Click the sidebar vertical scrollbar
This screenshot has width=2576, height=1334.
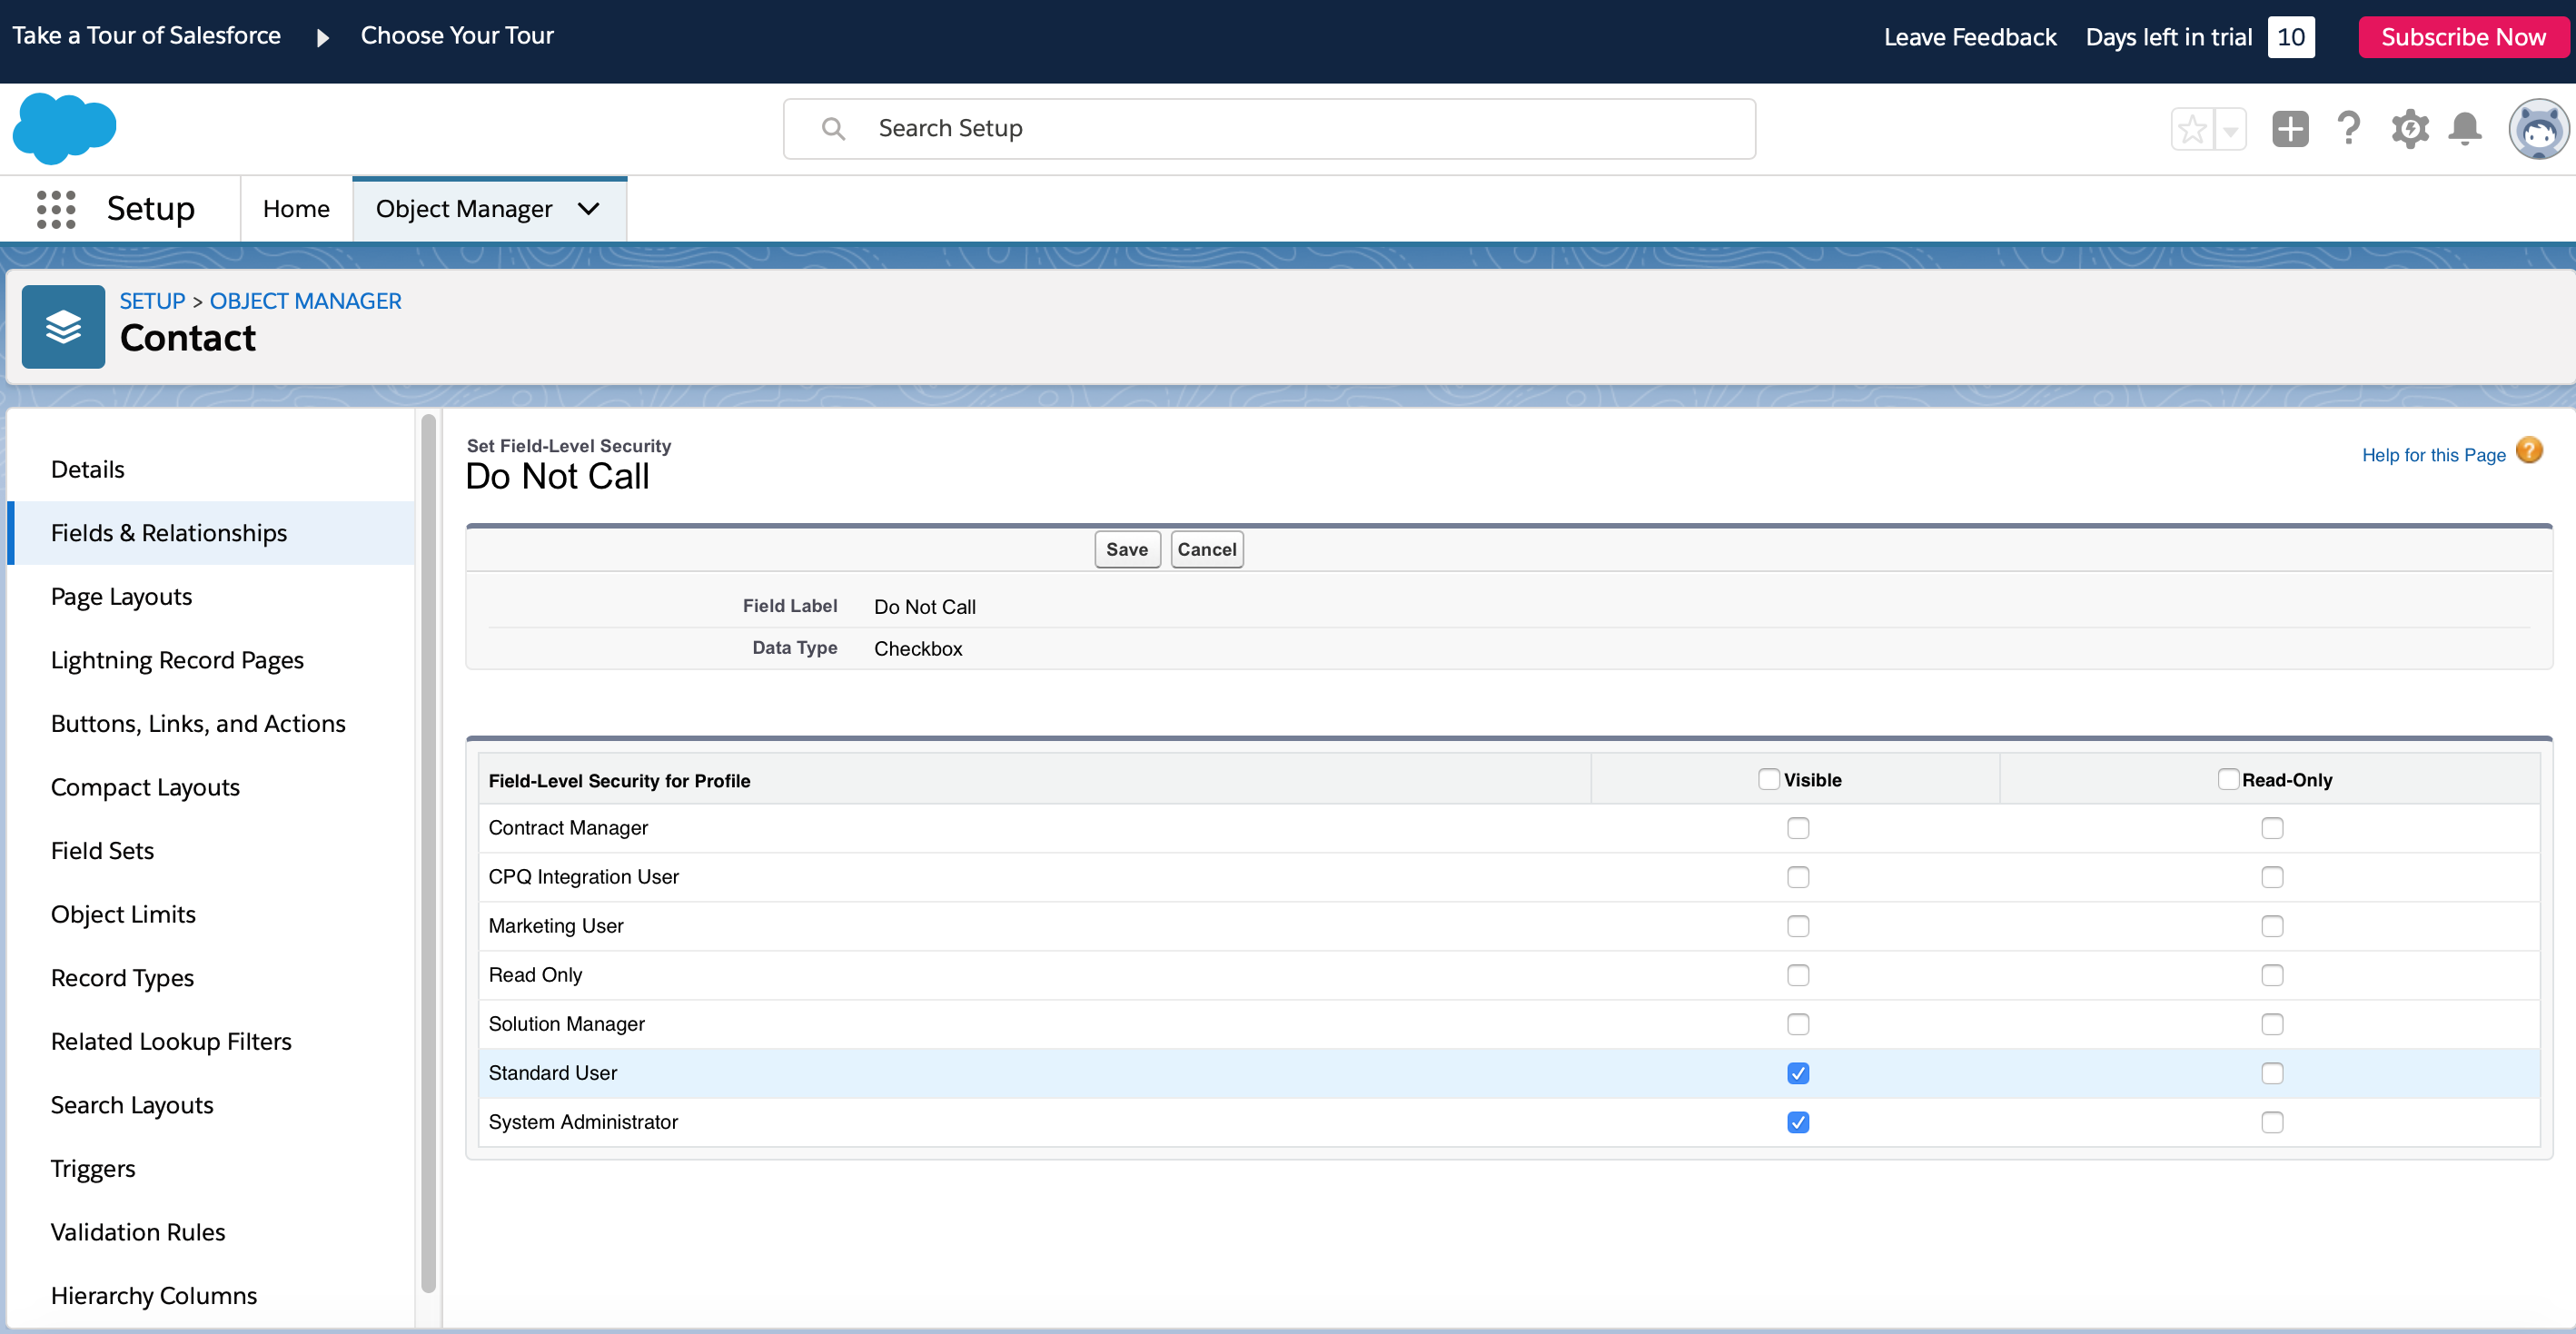point(428,853)
